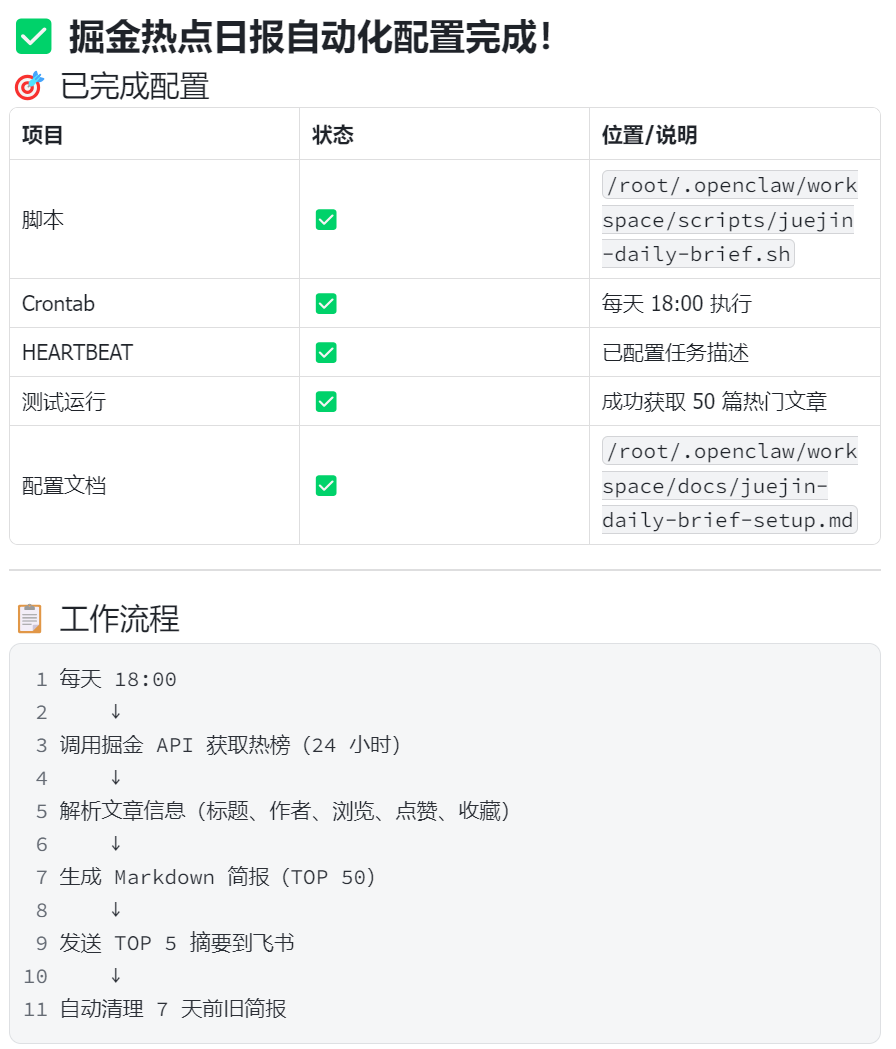896x1049 pixels.
Task: Click the down arrow on code line 2
Action: (x=116, y=712)
